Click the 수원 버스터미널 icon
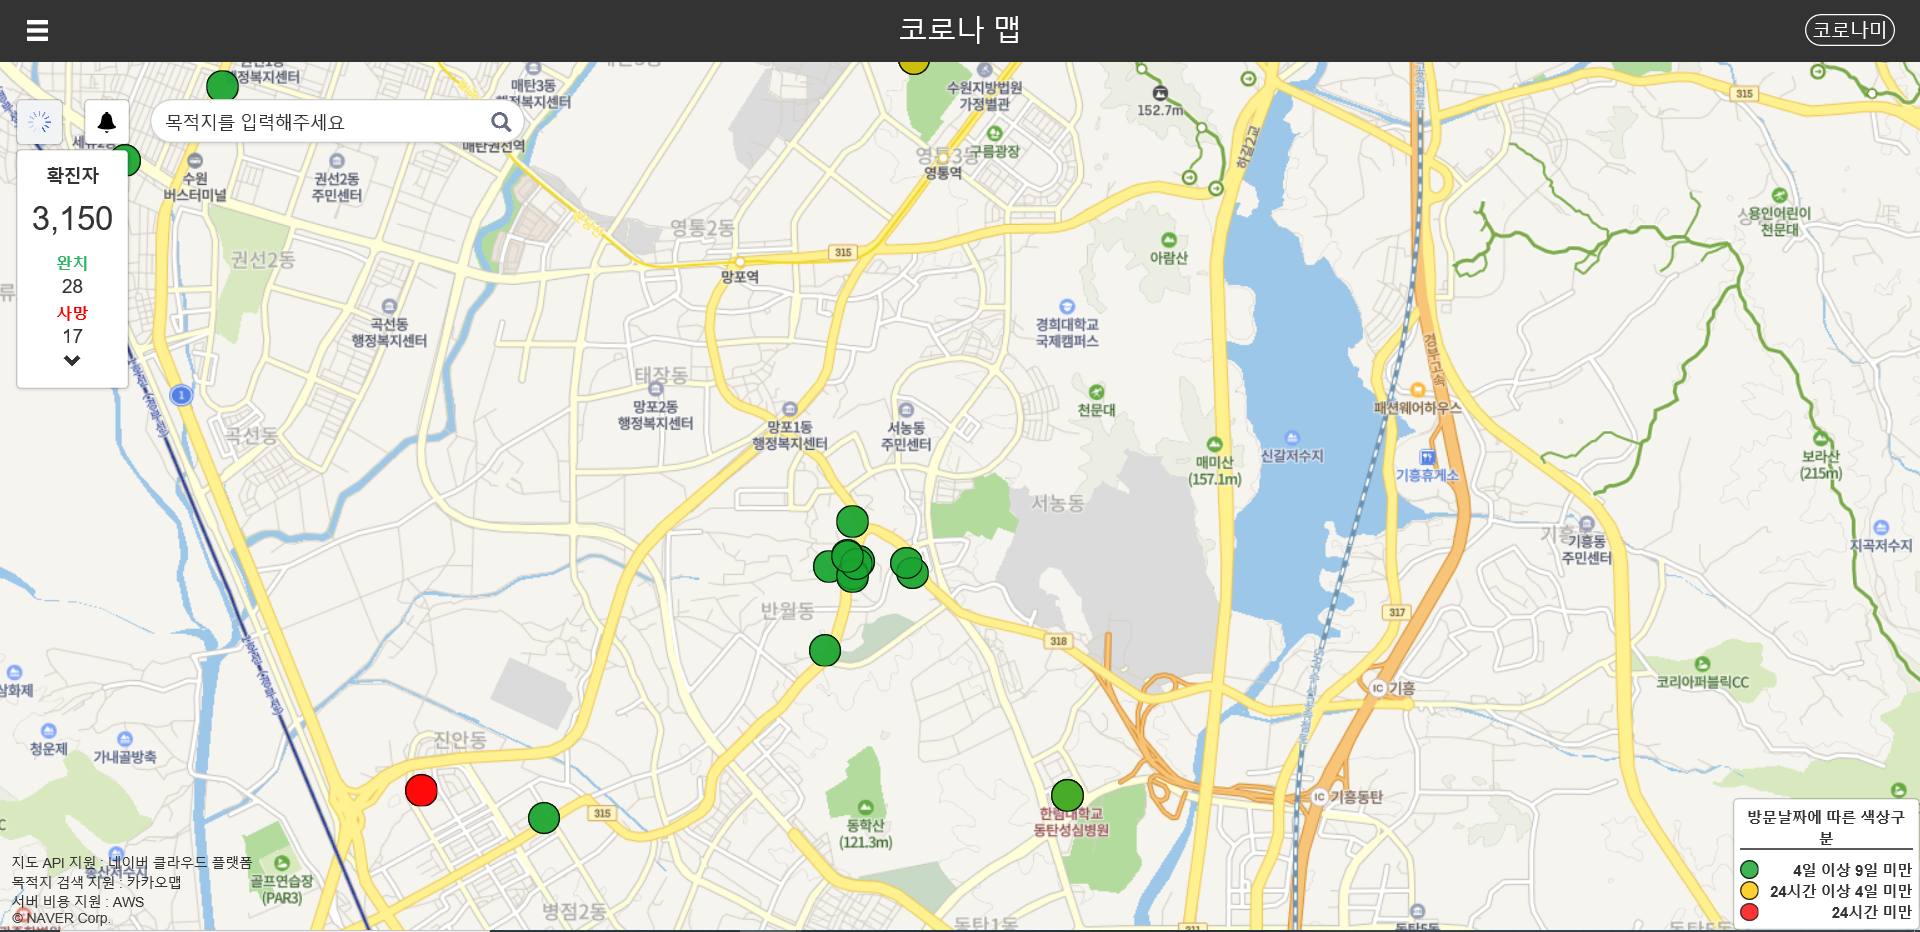This screenshot has height=932, width=1920. (x=196, y=161)
